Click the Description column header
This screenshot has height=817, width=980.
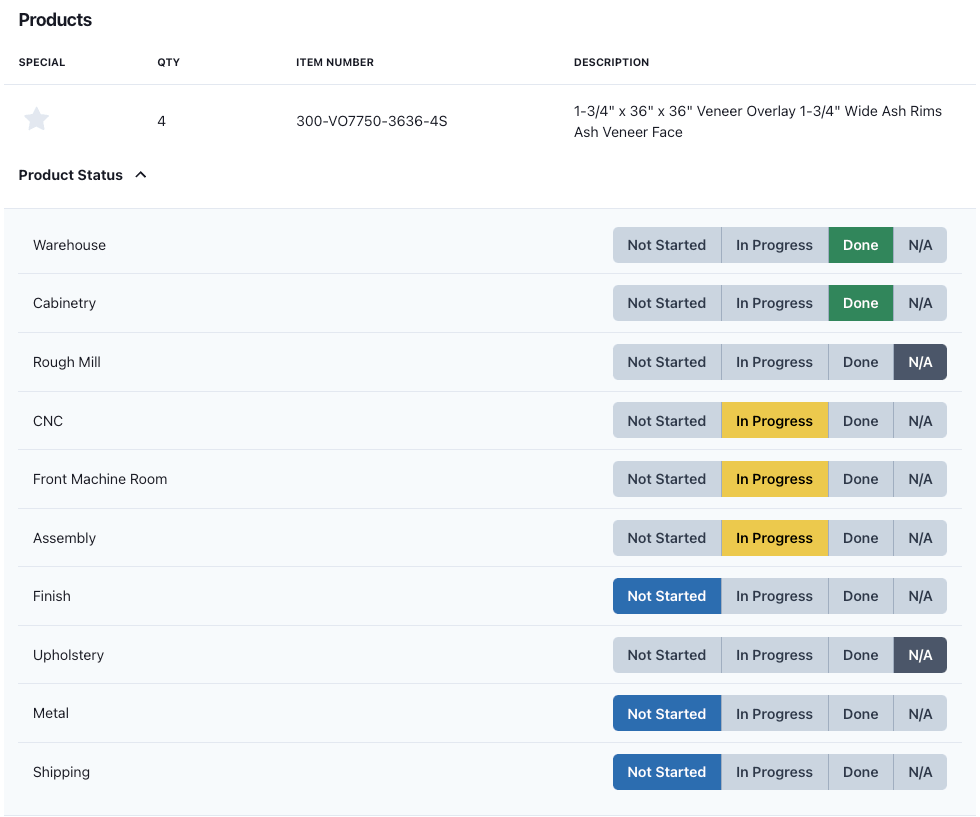[x=611, y=63]
